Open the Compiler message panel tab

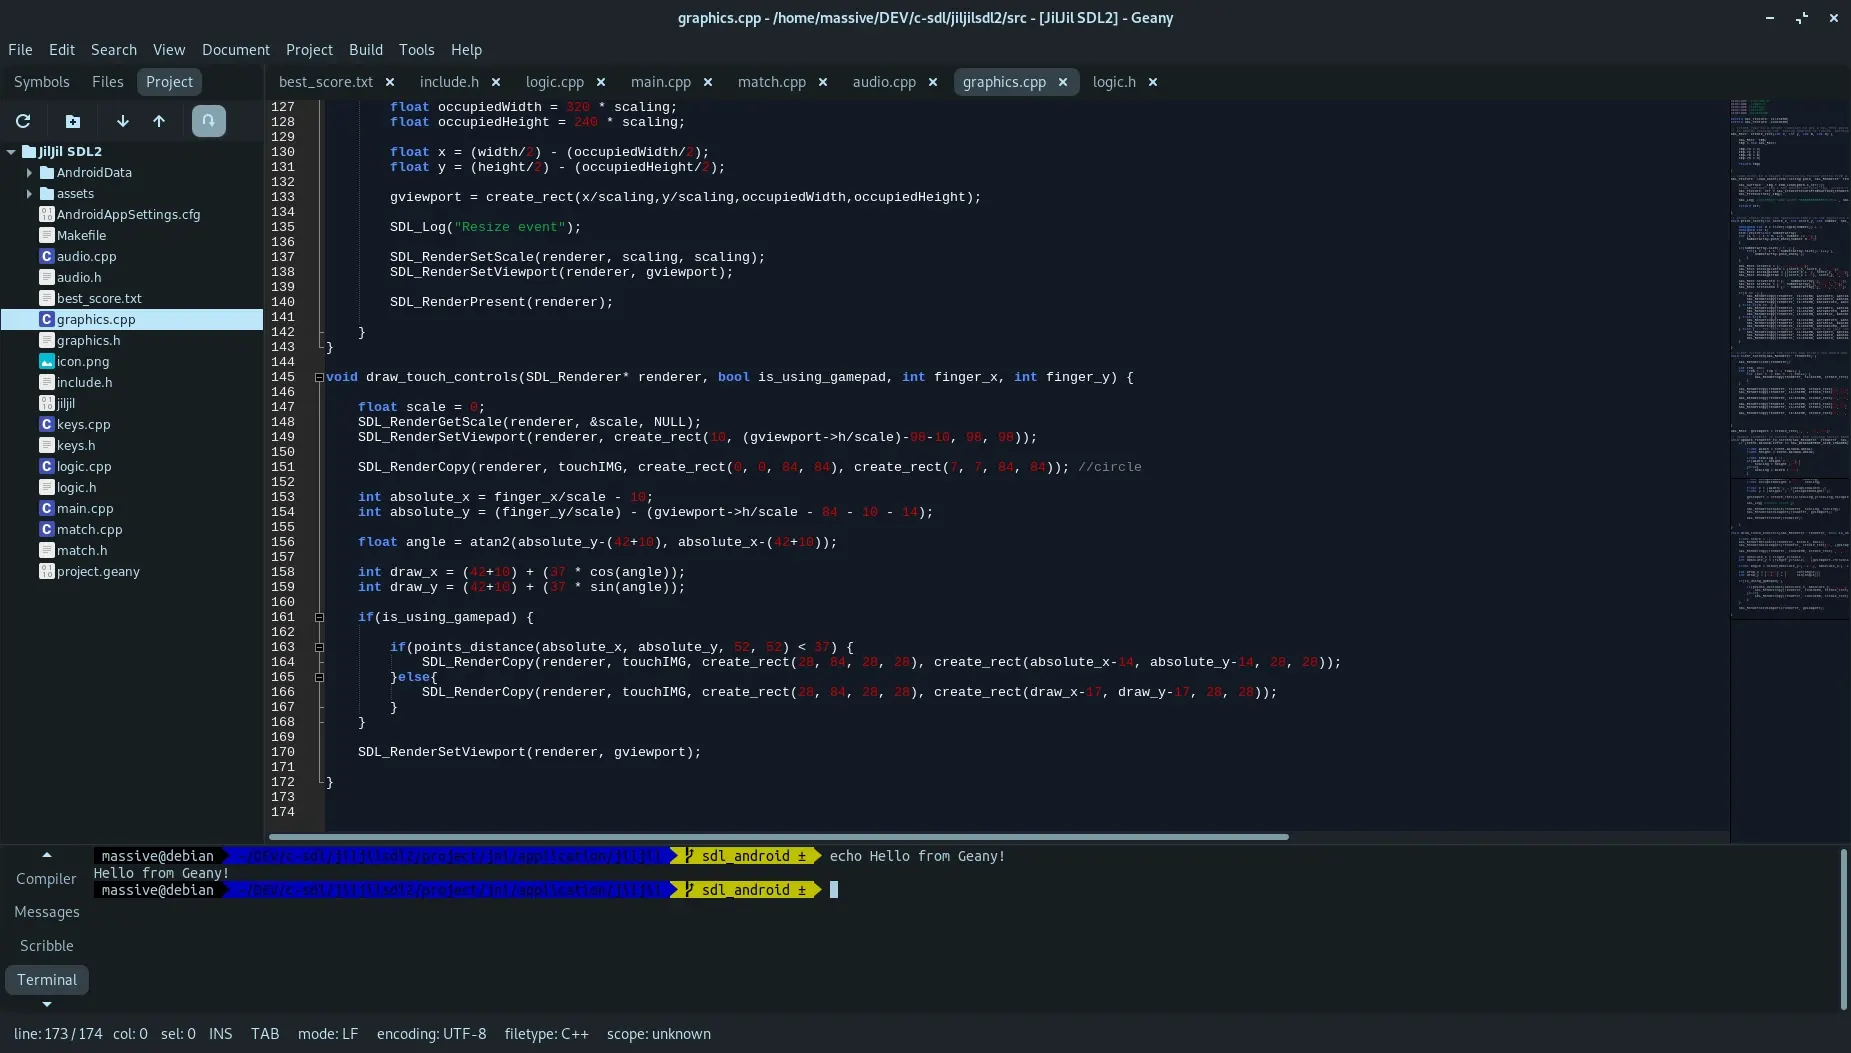46,878
